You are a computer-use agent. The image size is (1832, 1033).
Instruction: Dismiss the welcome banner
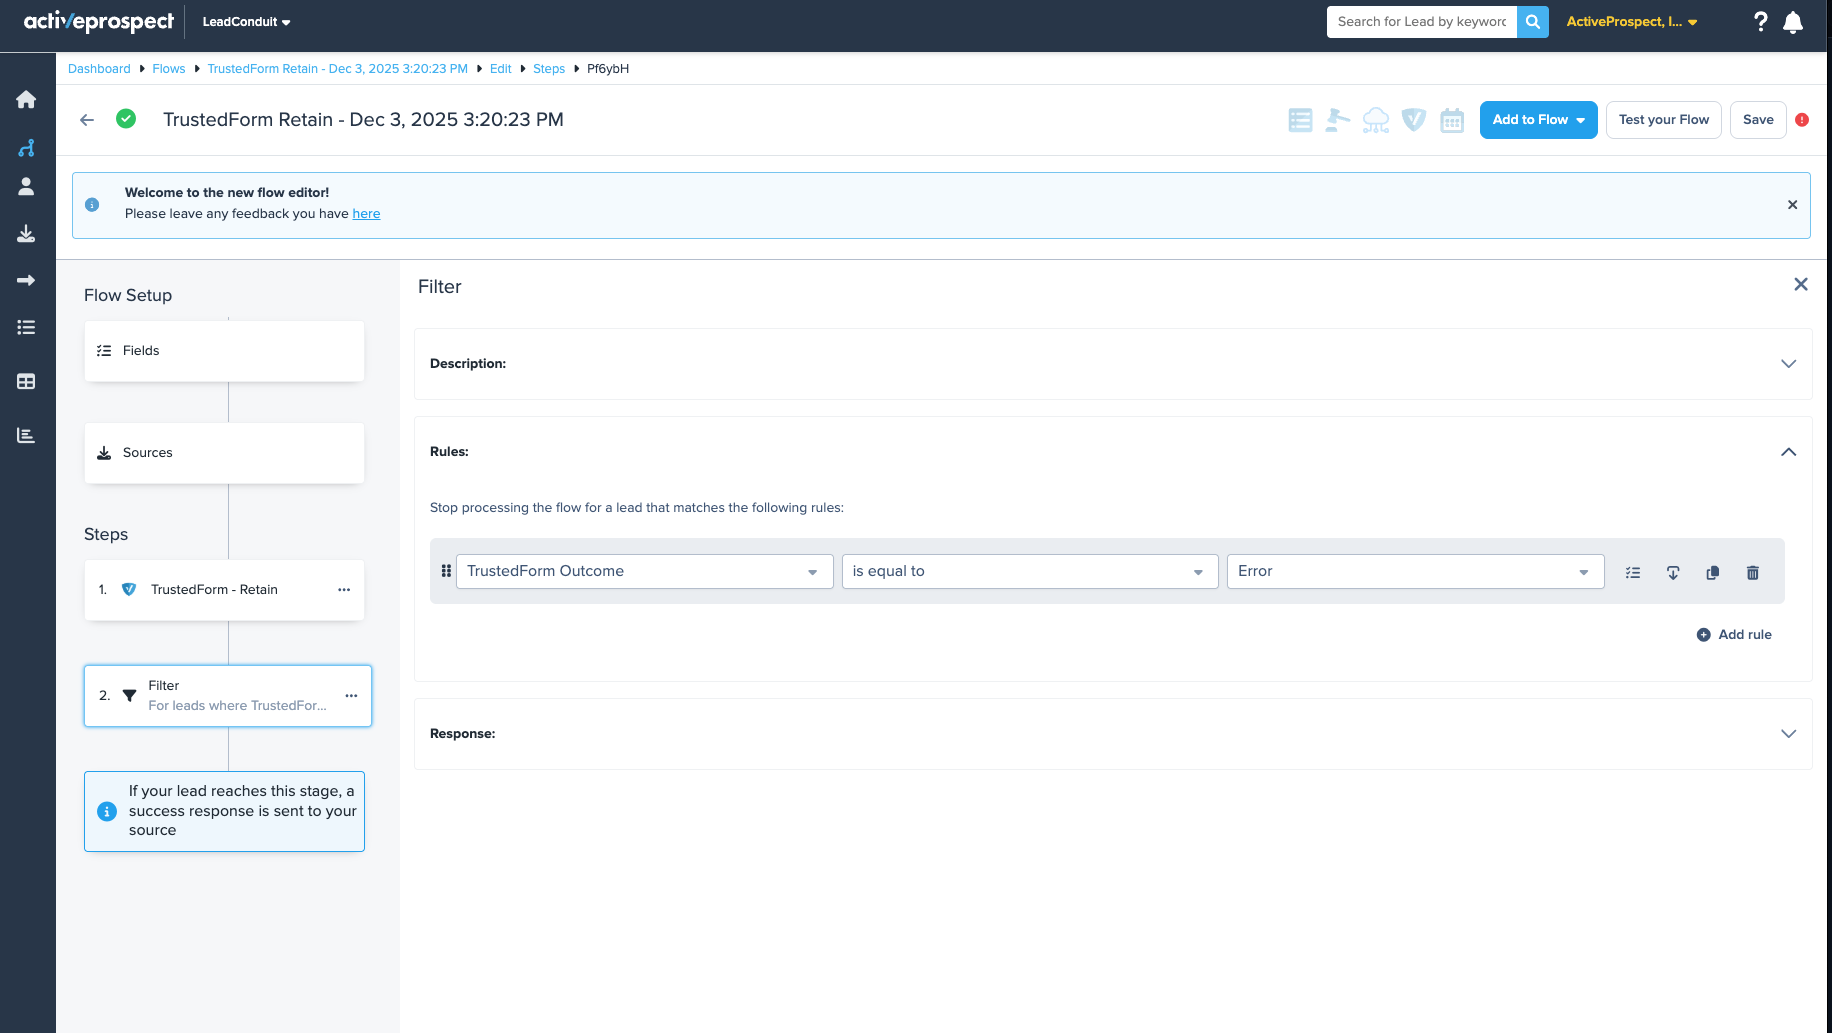click(1793, 205)
